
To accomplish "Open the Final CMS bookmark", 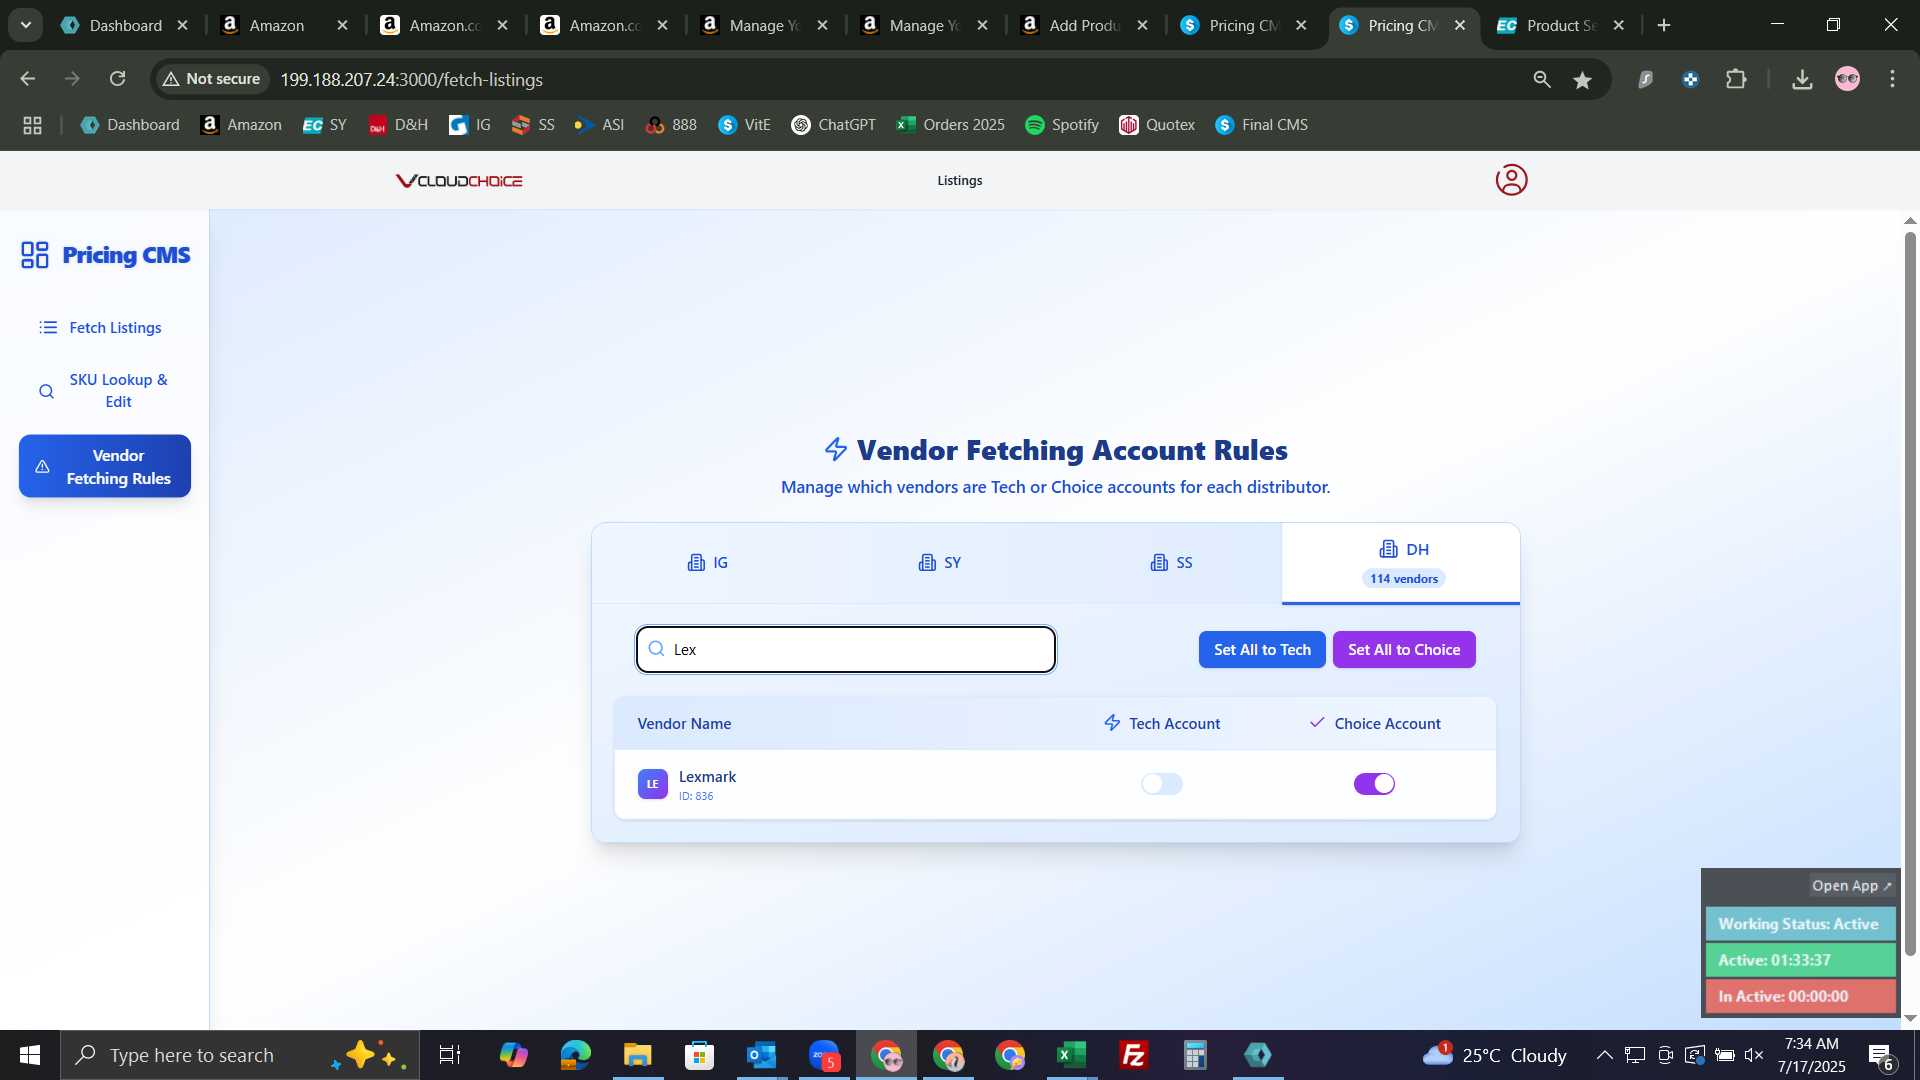I will point(1261,125).
